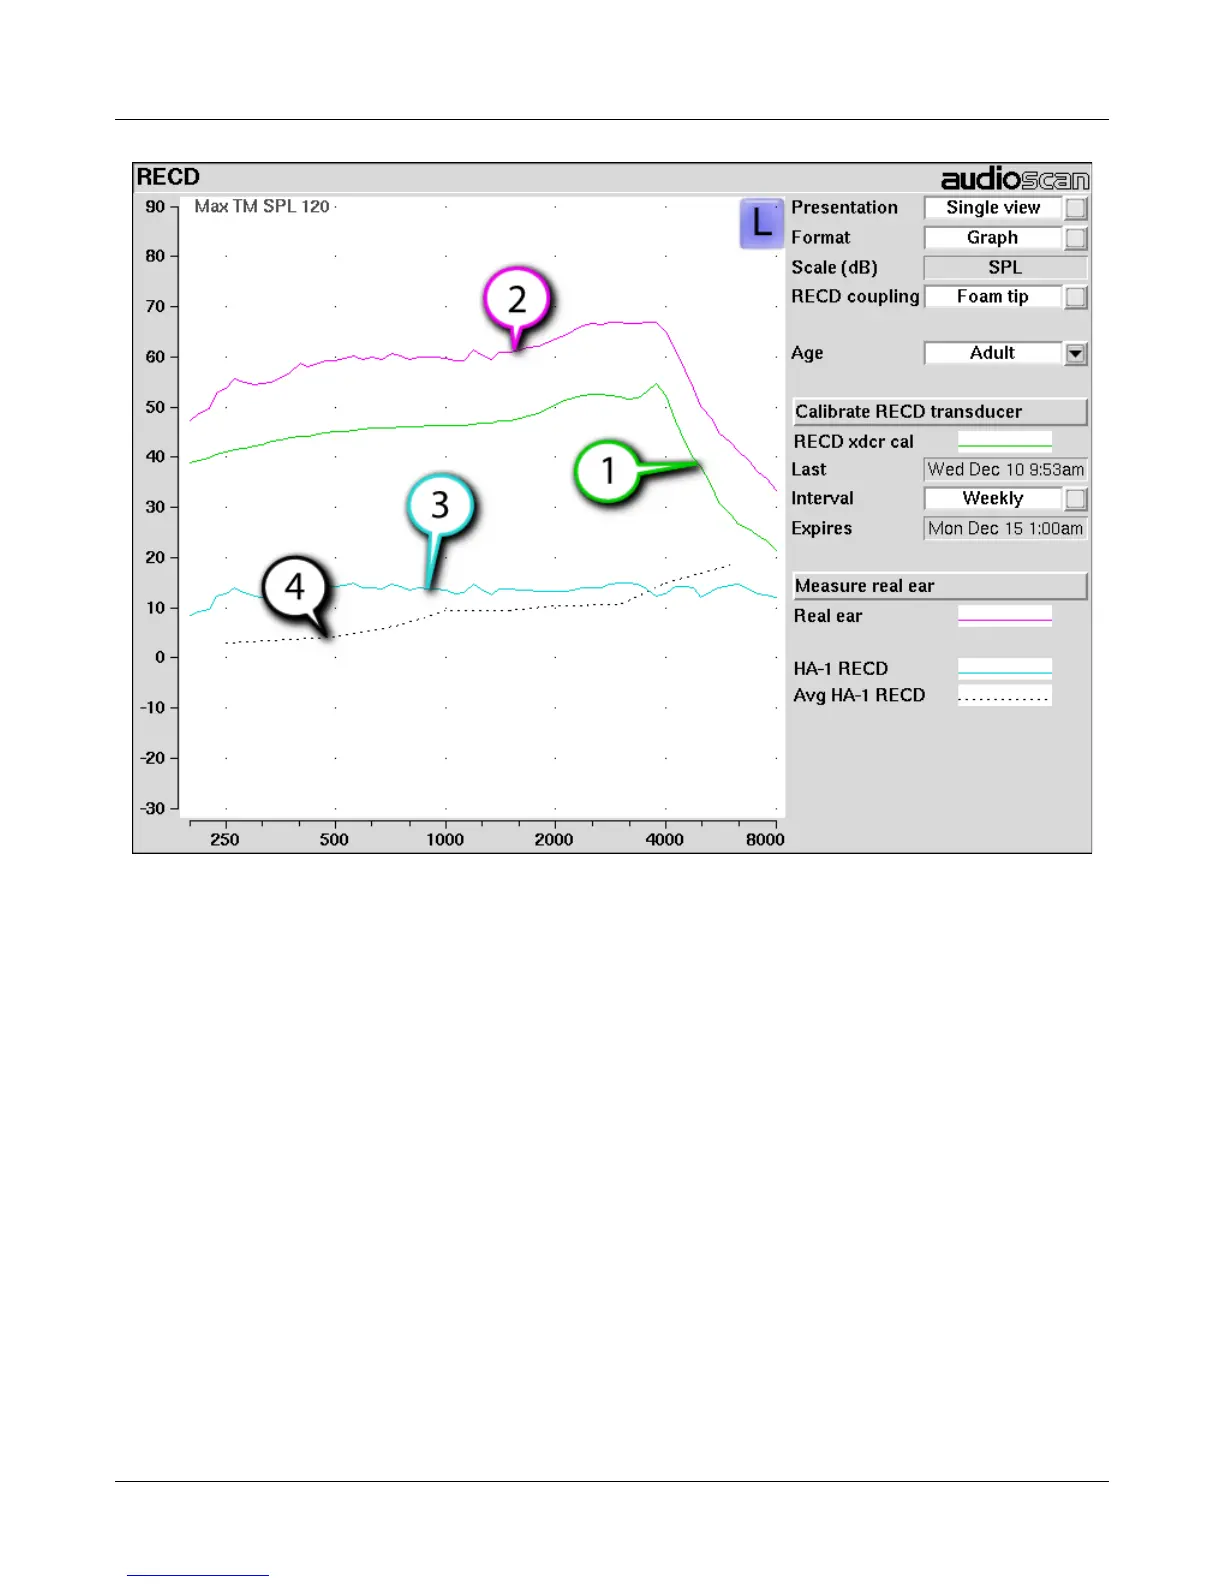Click the Last calibration date field
The height and width of the screenshot is (1584, 1224).
(1005, 469)
